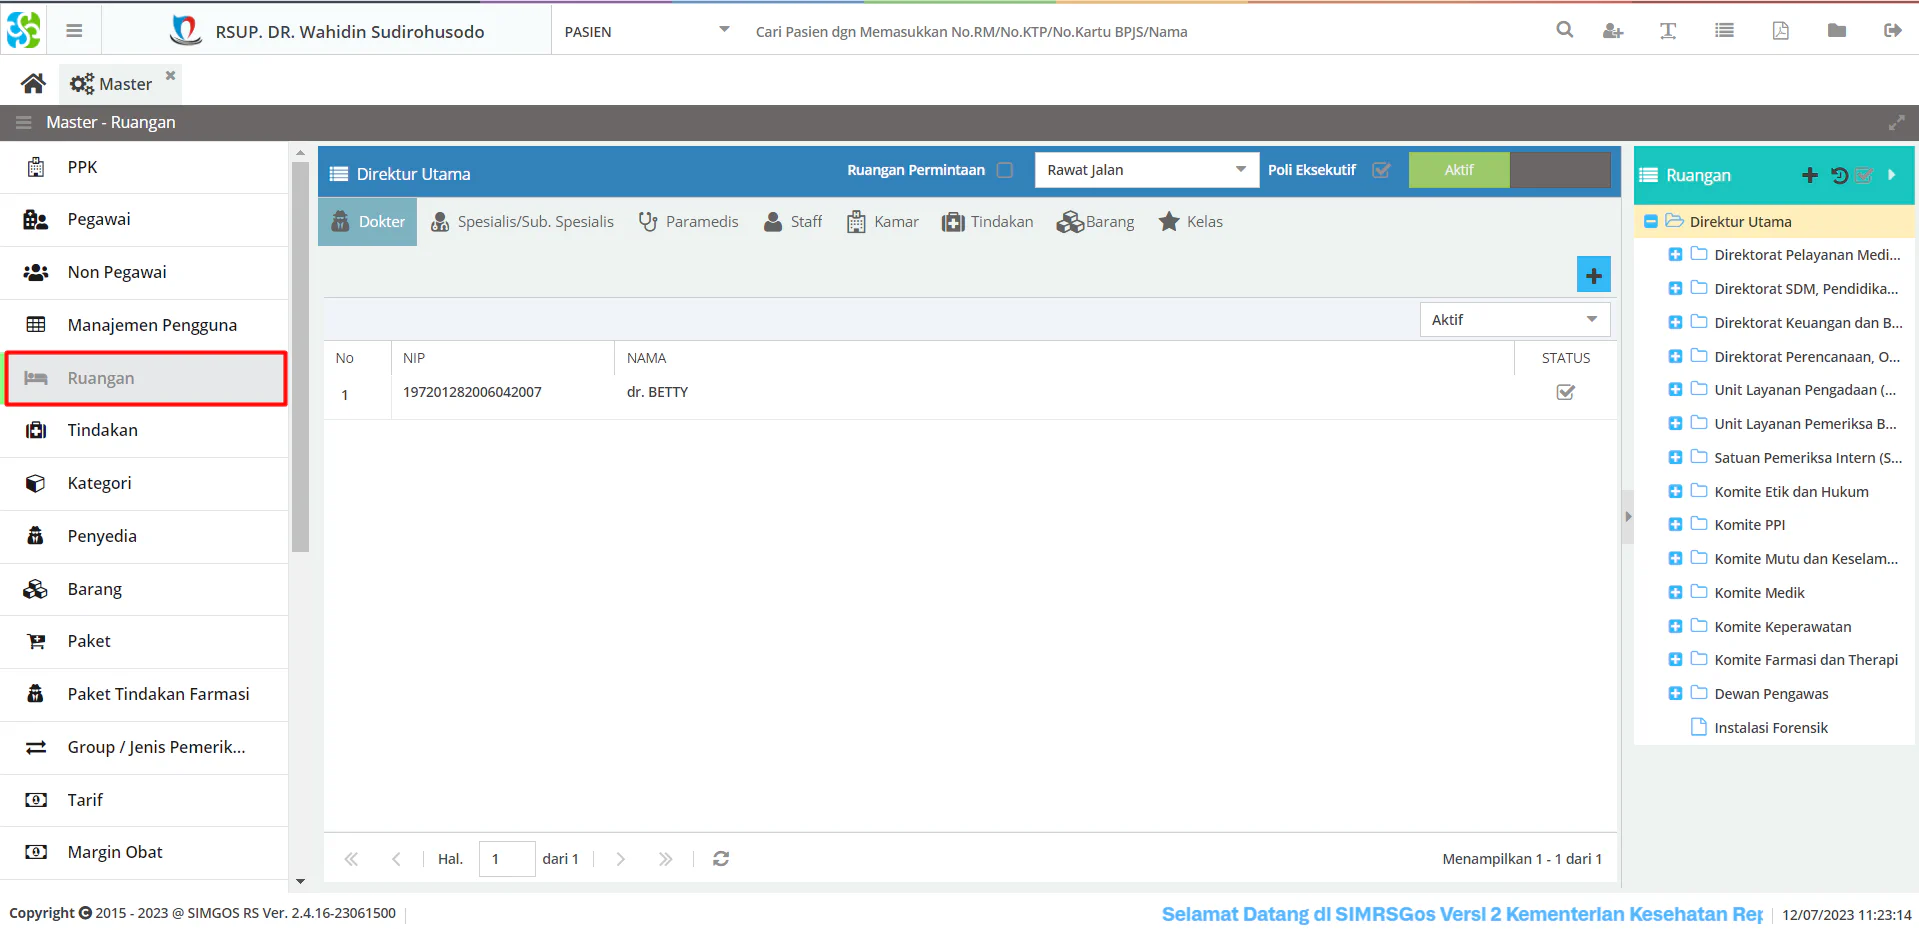
Task: Toggle the Ruangan Permintaan checkbox
Action: click(1005, 170)
